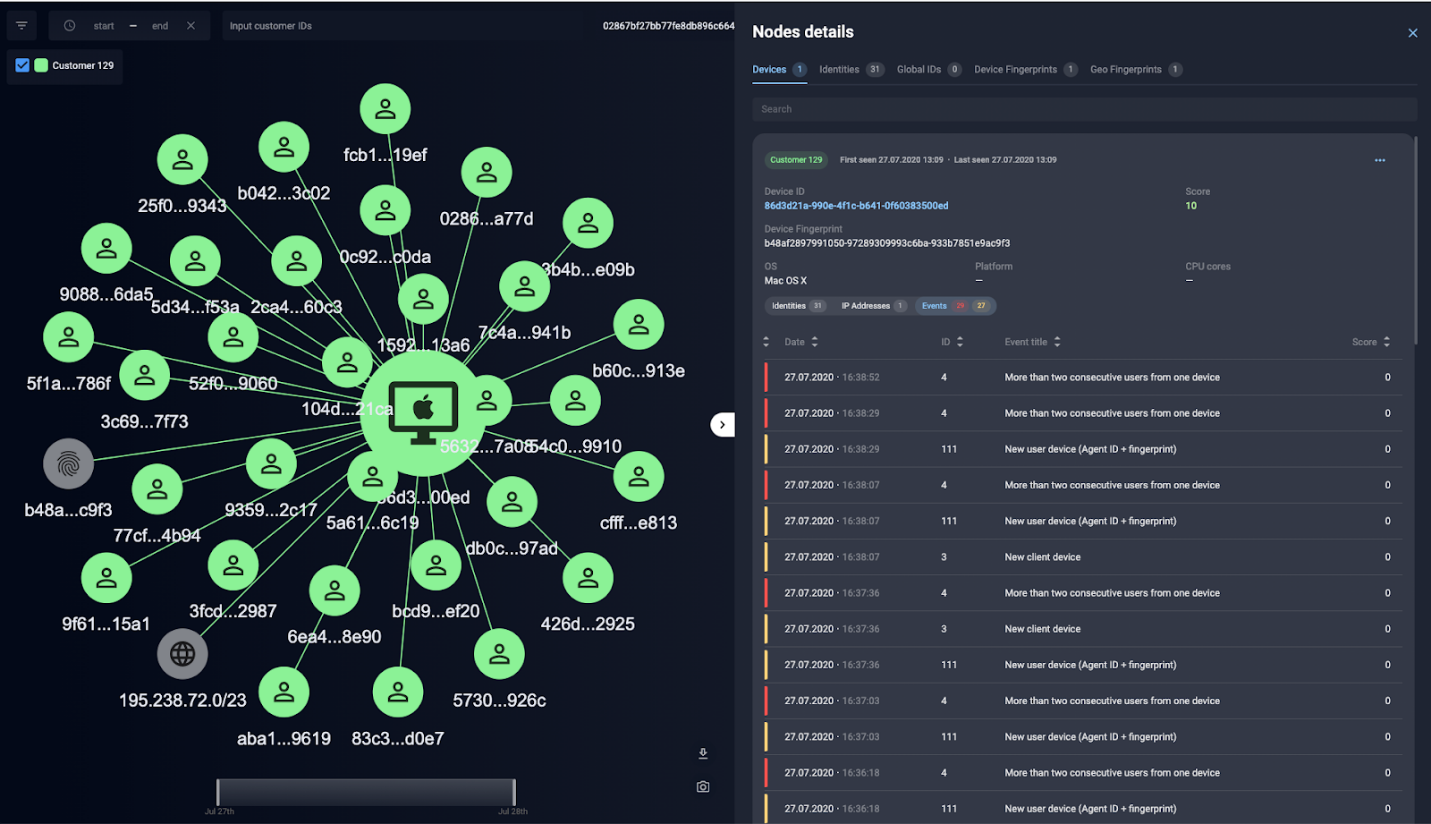This screenshot has height=824, width=1431.
Task: Open the three-dot menu on the device card
Action: [x=1380, y=160]
